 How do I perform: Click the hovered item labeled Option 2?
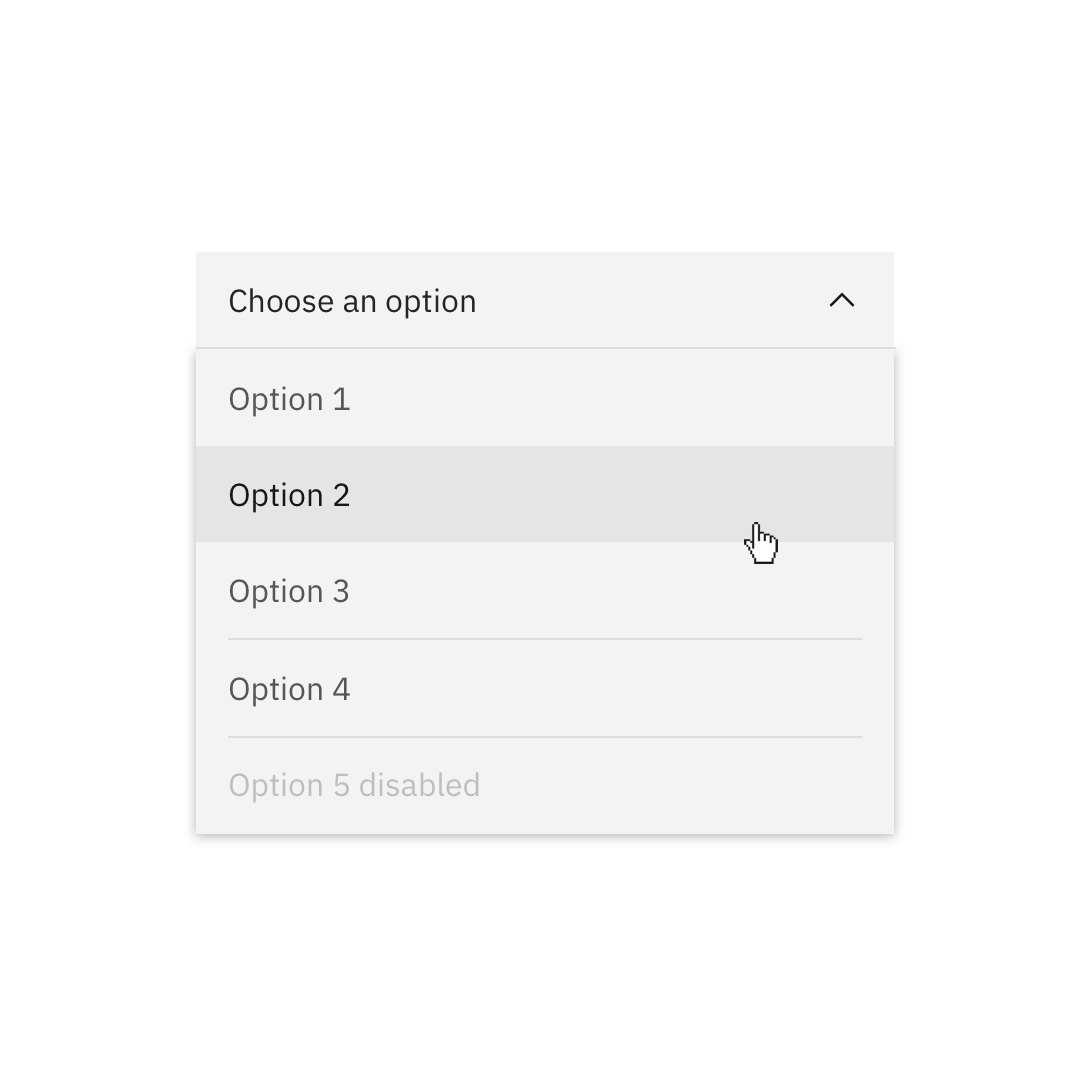click(x=289, y=495)
